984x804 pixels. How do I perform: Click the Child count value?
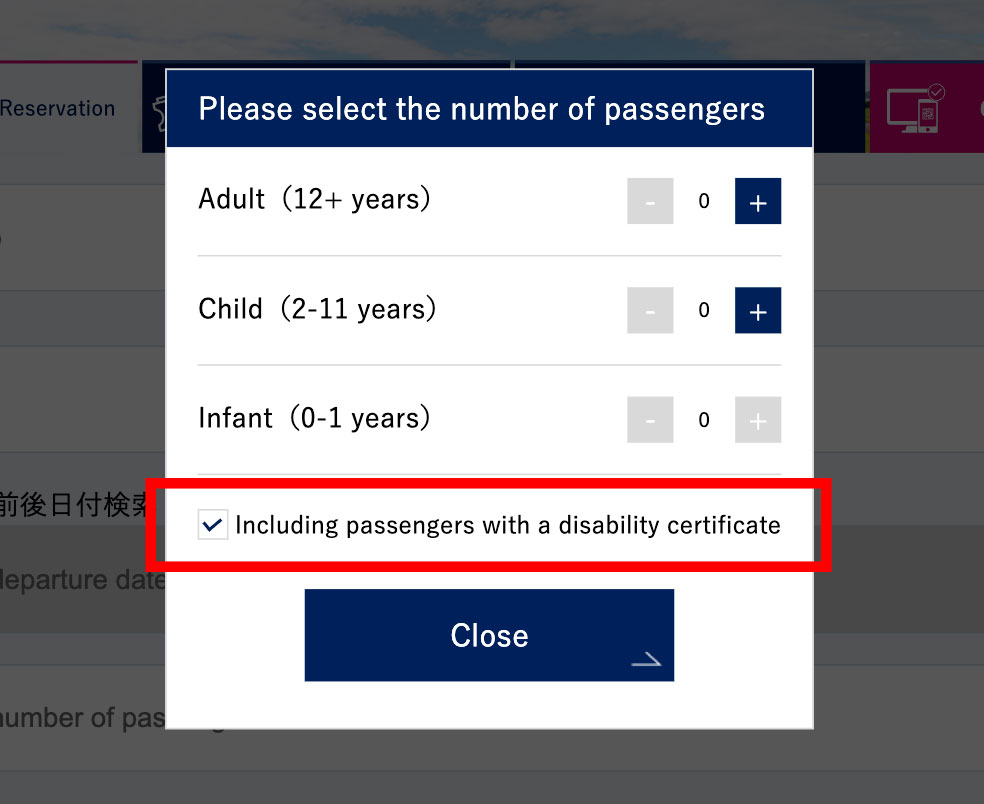704,311
